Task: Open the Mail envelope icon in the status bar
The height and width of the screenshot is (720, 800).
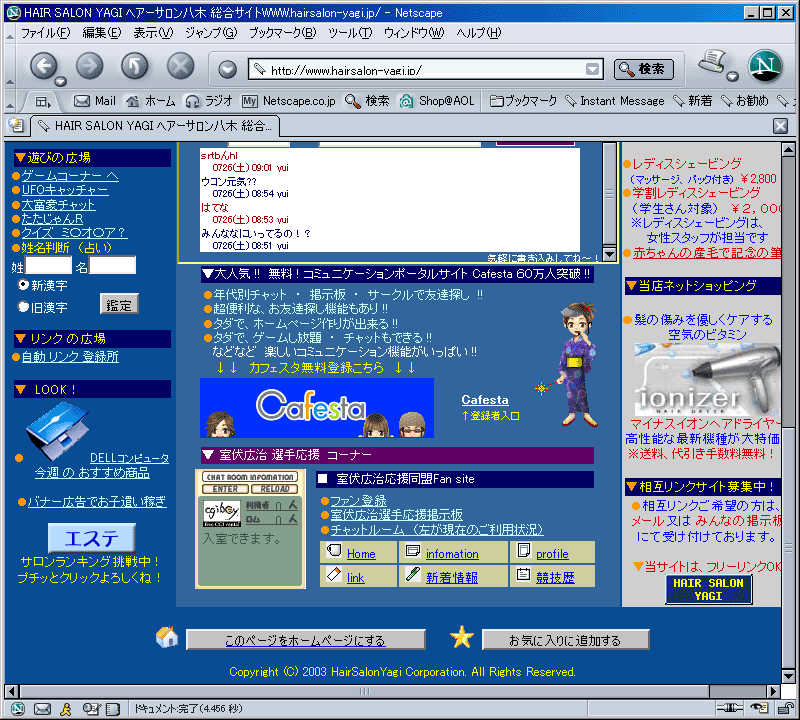Action: point(42,708)
